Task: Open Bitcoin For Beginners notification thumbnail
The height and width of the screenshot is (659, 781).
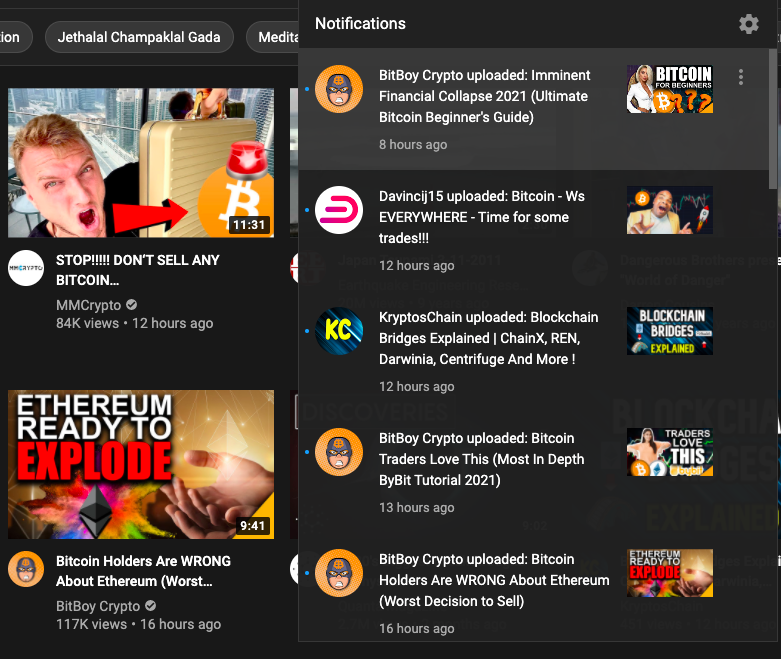Action: (x=669, y=89)
